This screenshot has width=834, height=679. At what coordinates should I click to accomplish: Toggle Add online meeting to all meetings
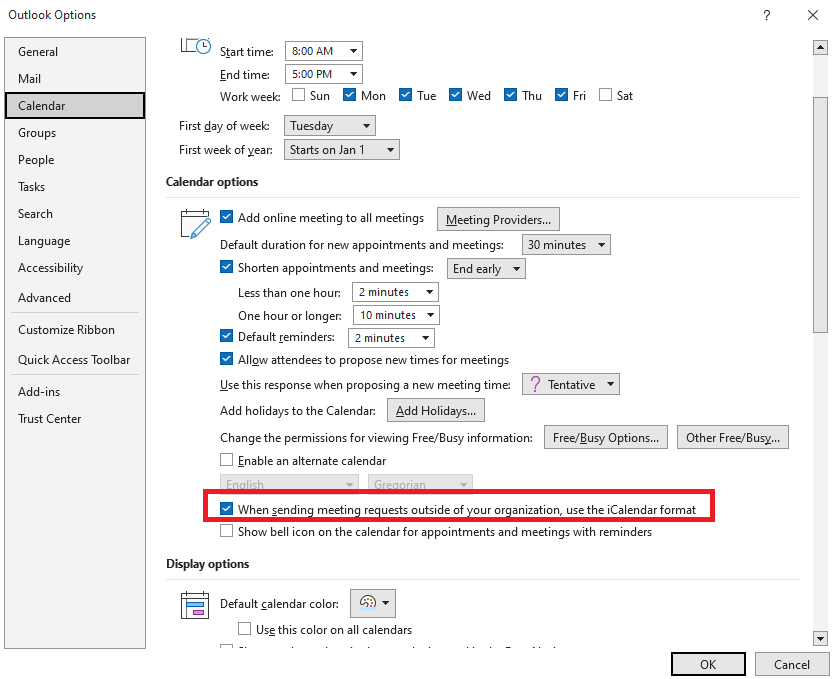(x=227, y=217)
